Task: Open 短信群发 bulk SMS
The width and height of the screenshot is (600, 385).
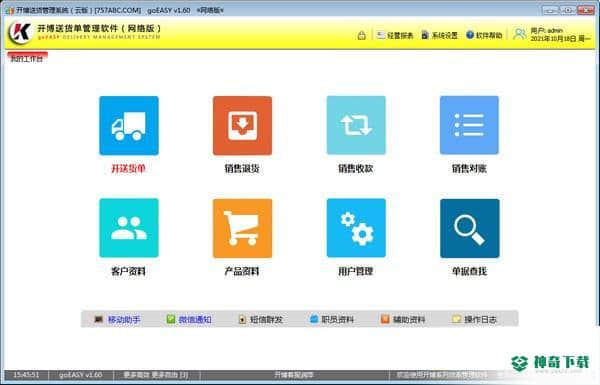Action: pos(261,319)
